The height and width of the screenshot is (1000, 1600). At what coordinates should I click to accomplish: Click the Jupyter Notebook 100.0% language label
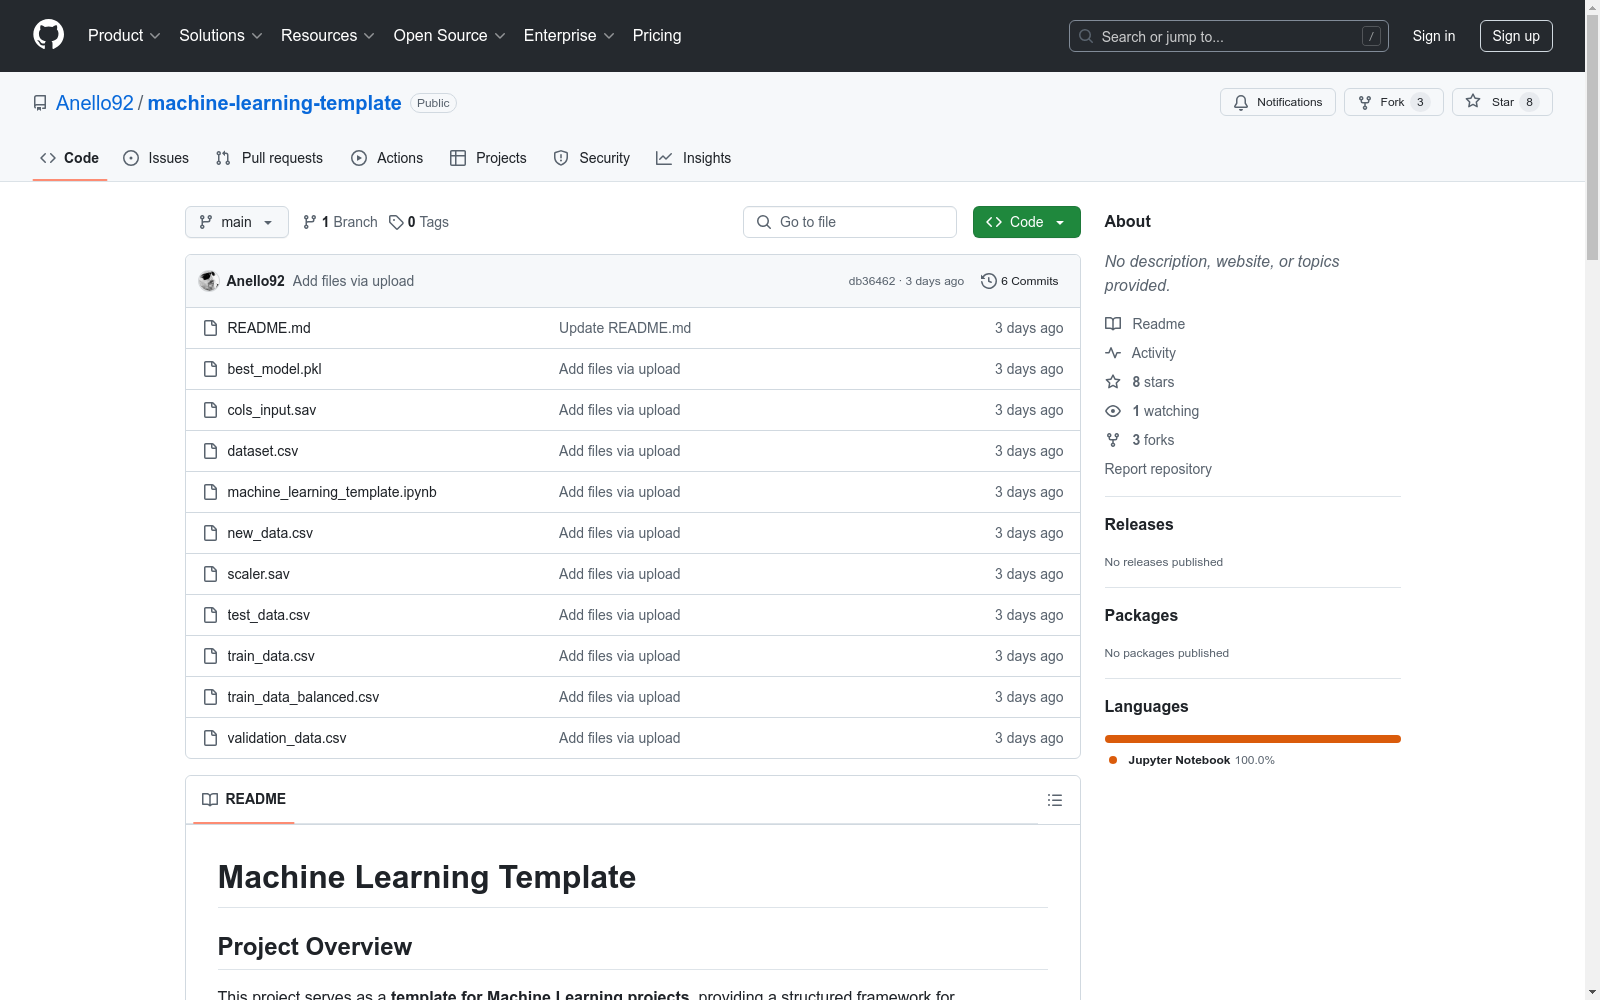[1193, 760]
